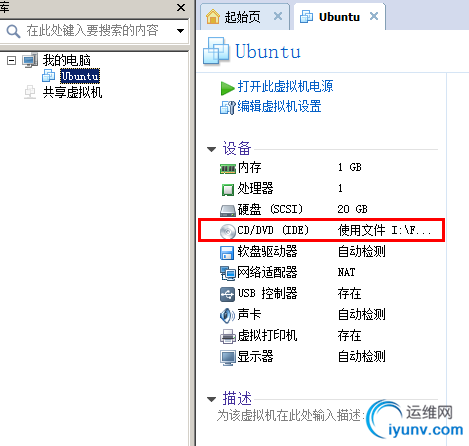Image resolution: width=469 pixels, height=446 pixels.
Task: Select 我的电脑 in the library tree
Action: [66, 60]
